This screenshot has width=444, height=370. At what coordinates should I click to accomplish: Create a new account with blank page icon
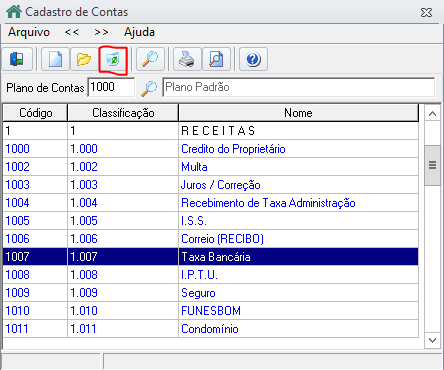(55, 59)
